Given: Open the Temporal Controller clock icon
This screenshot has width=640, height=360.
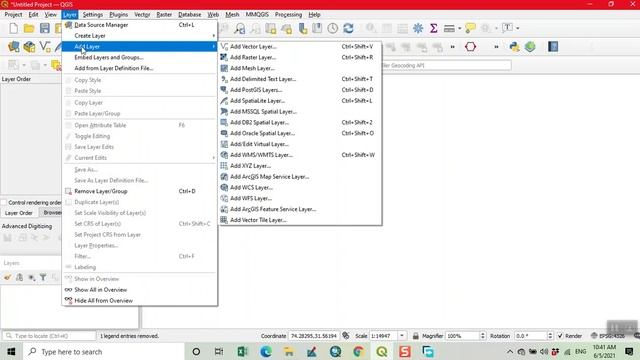Looking at the screenshot, I should tap(333, 28).
